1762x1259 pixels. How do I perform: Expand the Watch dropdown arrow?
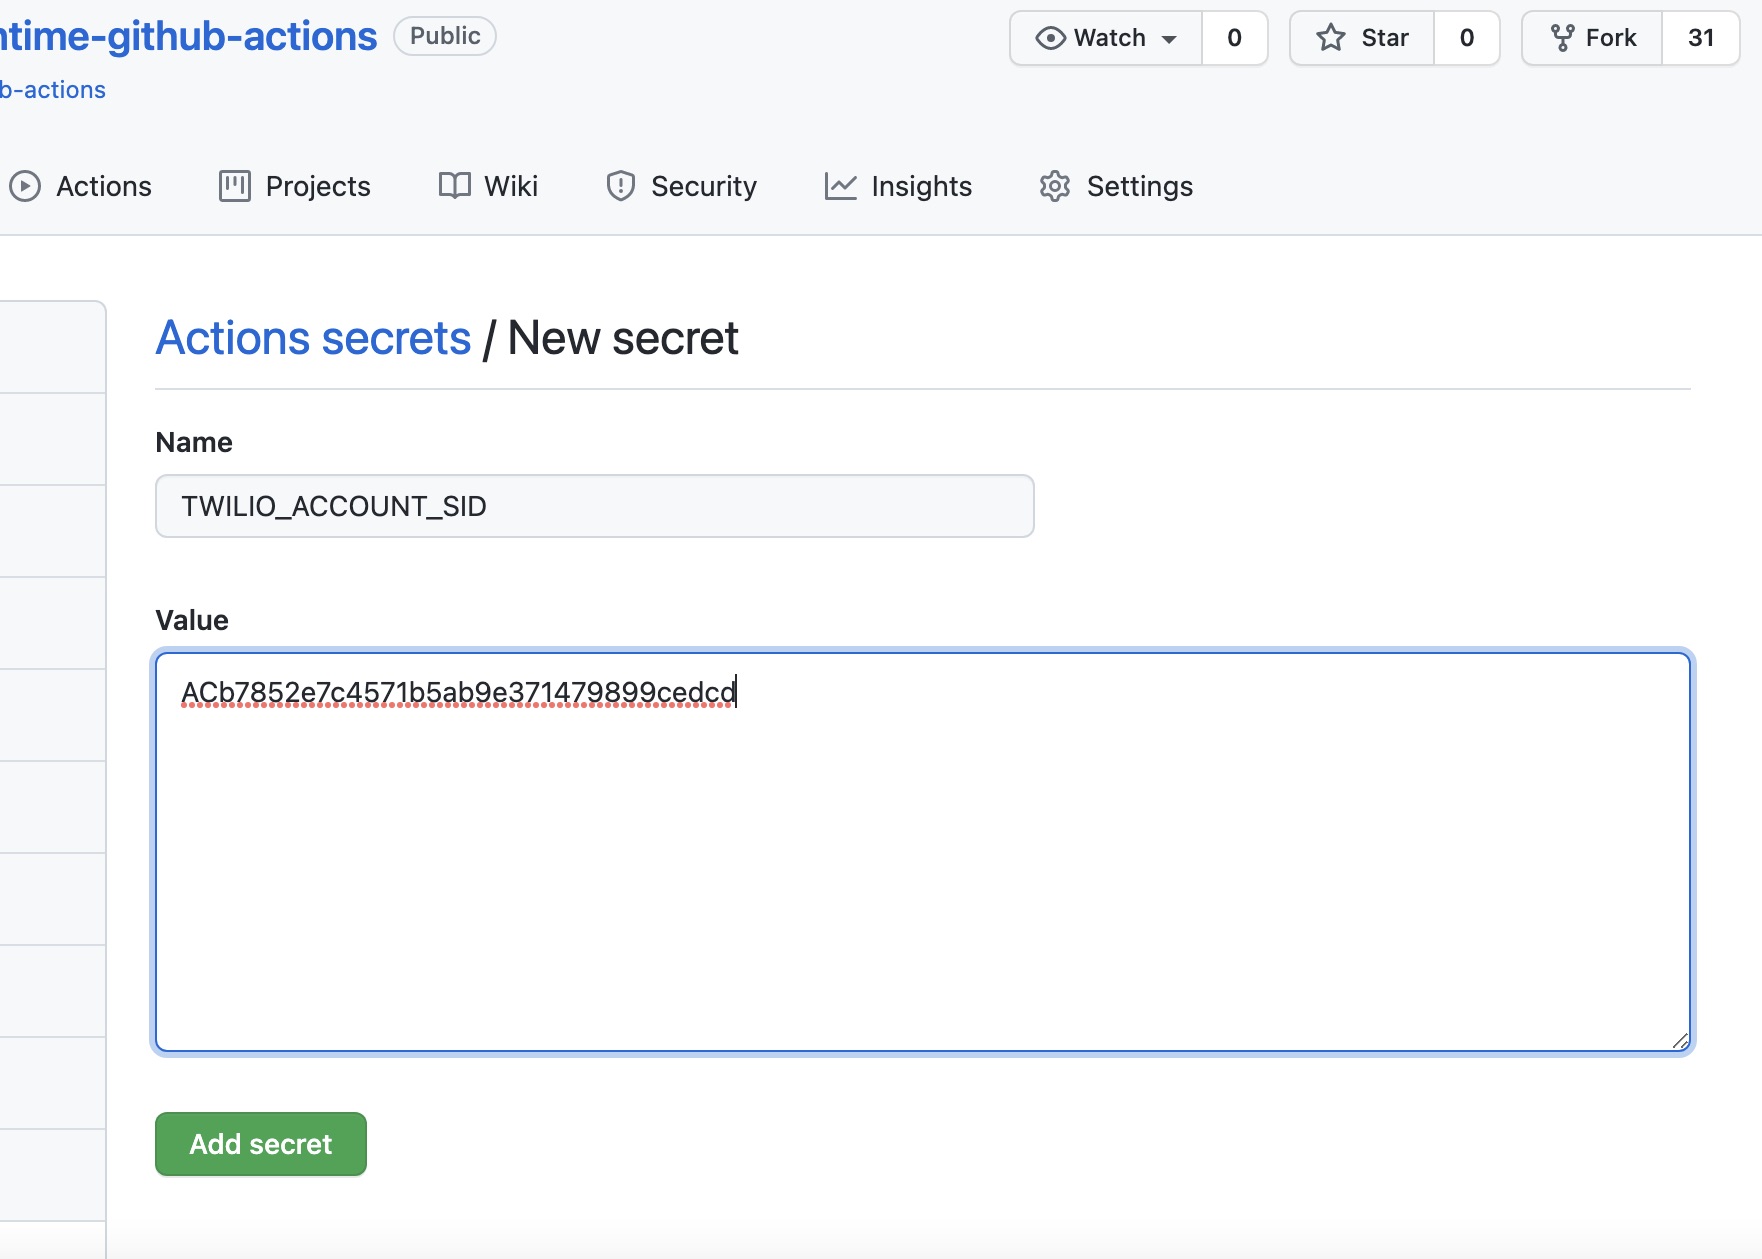click(1169, 39)
